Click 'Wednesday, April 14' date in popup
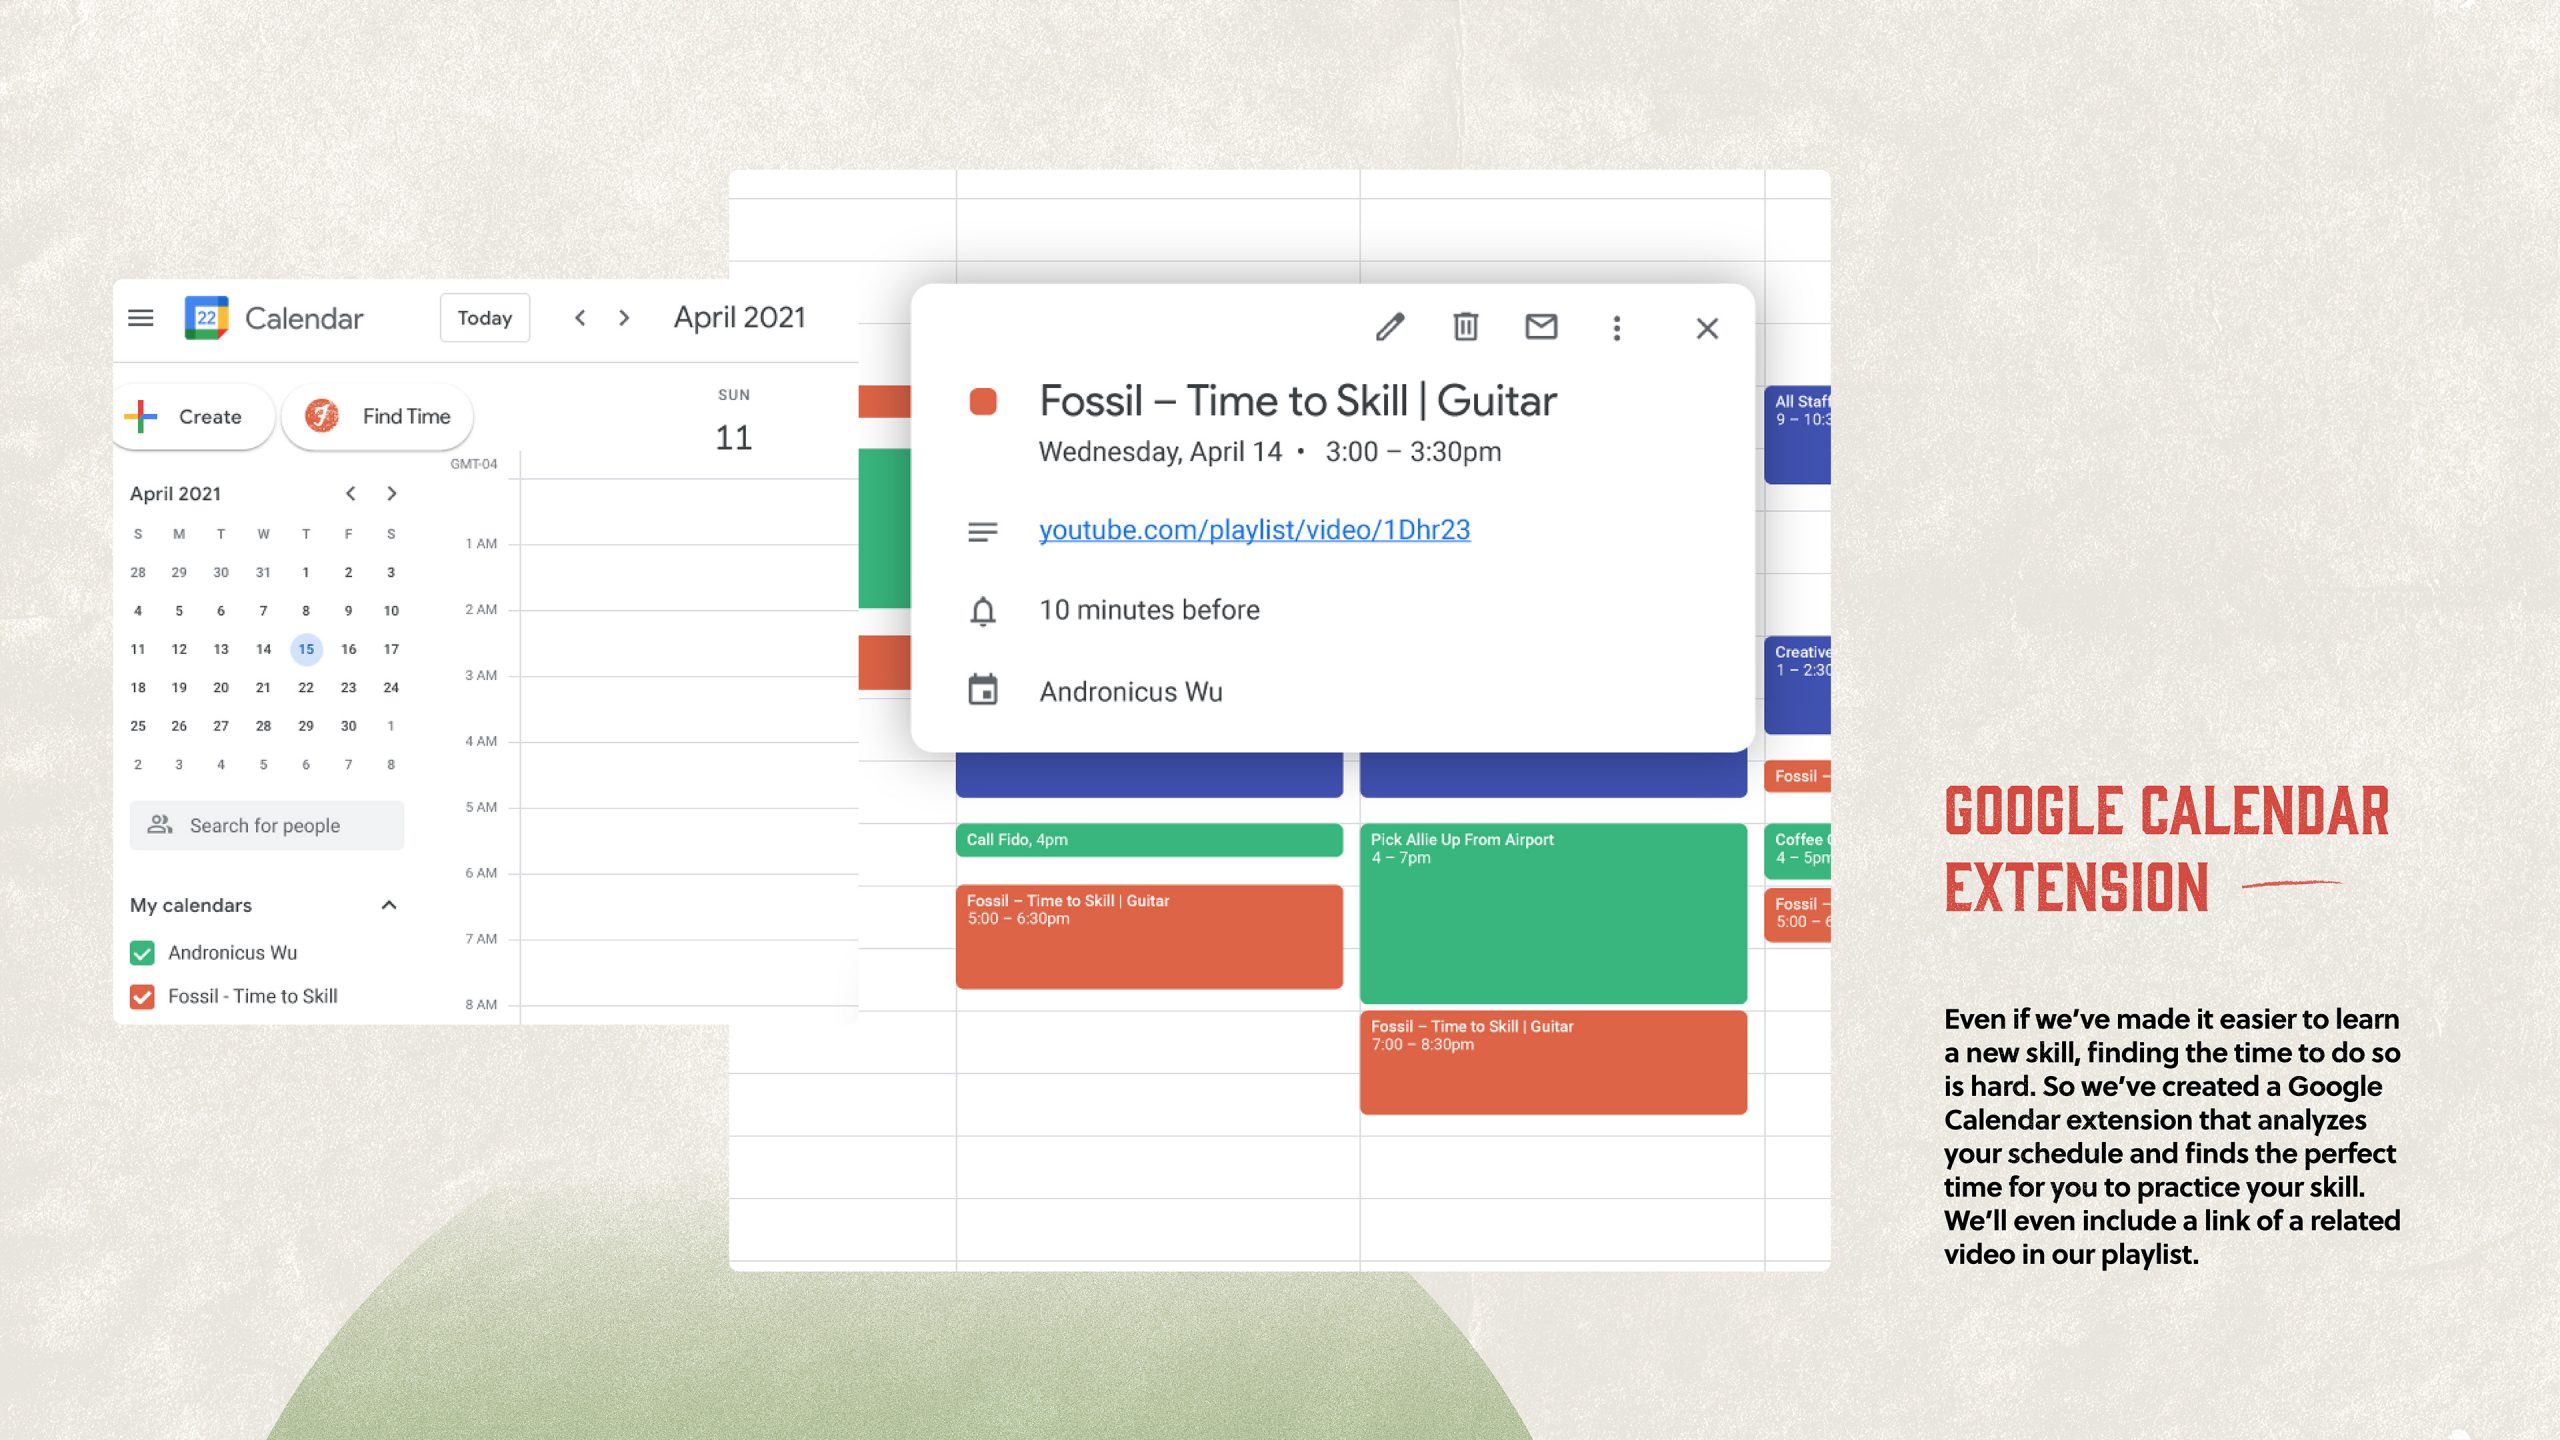The image size is (2560, 1440). pos(1160,452)
